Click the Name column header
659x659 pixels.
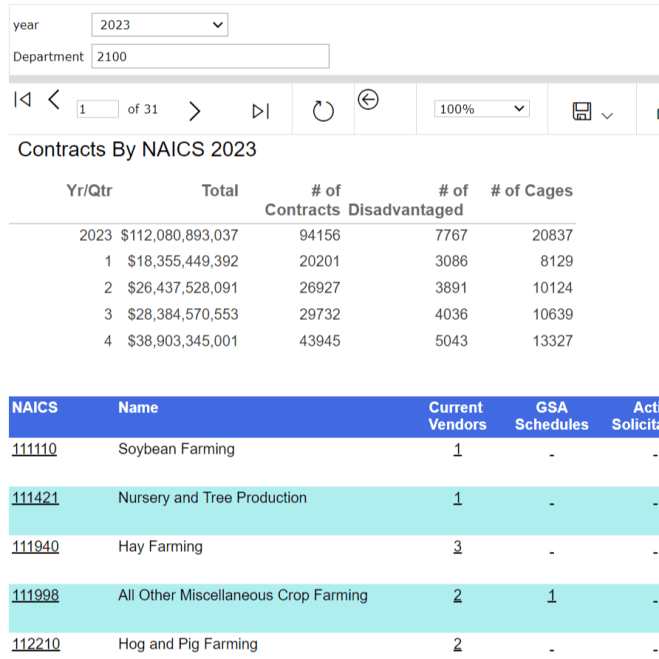coord(138,408)
